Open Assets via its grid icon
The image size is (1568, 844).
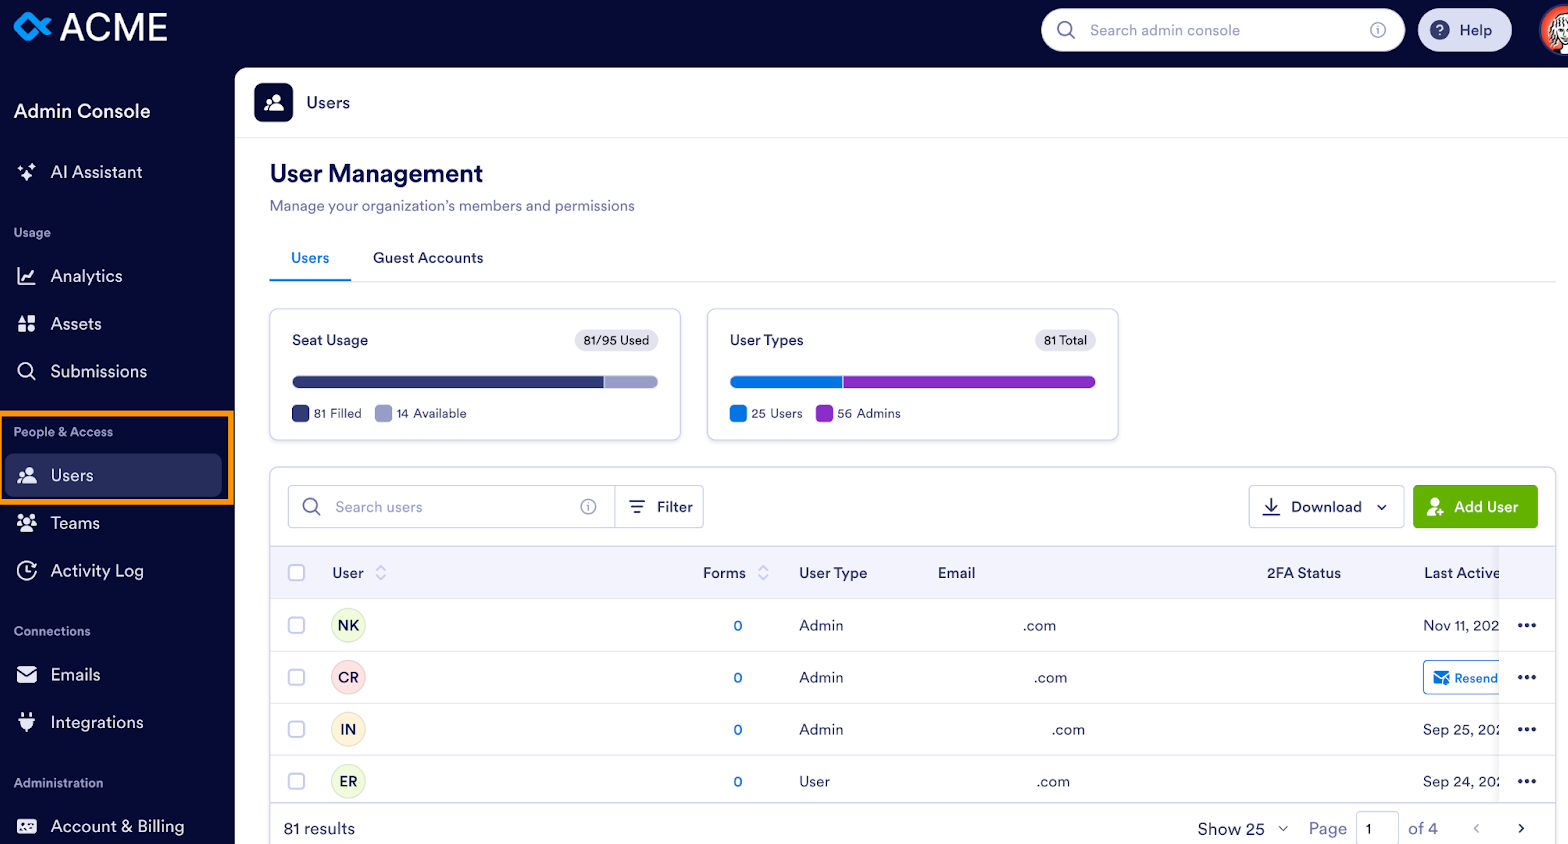[27, 324]
